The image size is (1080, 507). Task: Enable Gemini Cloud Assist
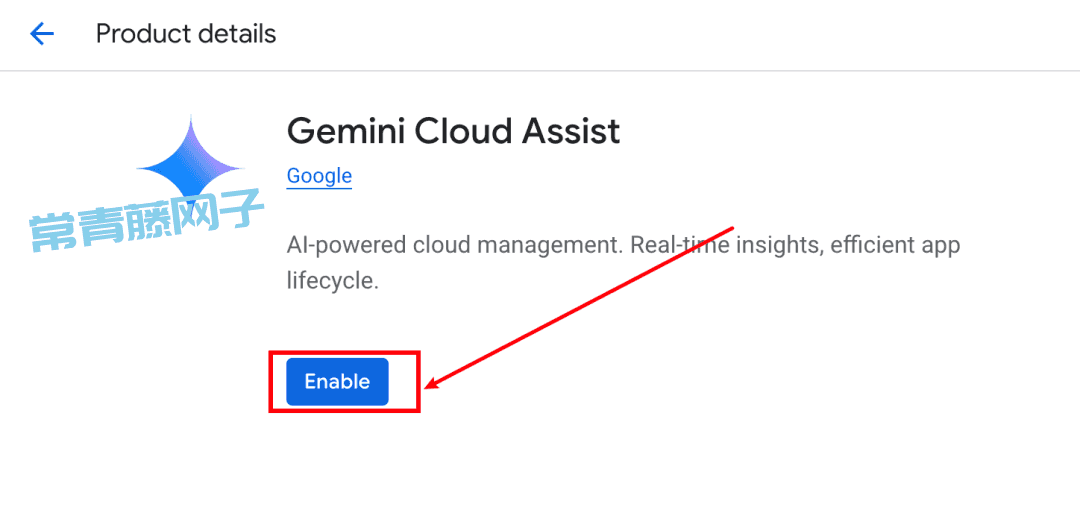338,382
